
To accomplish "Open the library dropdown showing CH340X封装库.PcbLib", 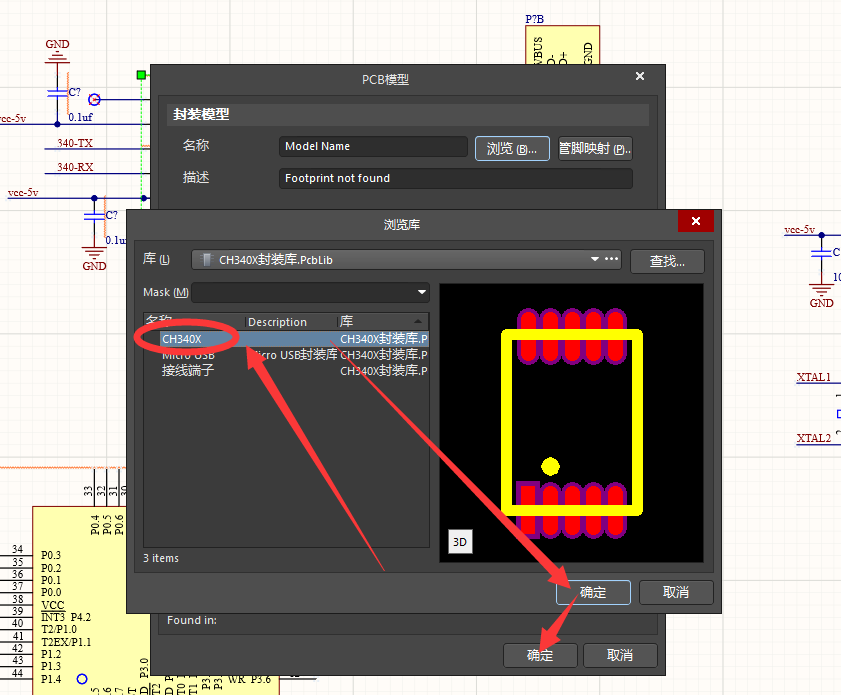I will 594,260.
